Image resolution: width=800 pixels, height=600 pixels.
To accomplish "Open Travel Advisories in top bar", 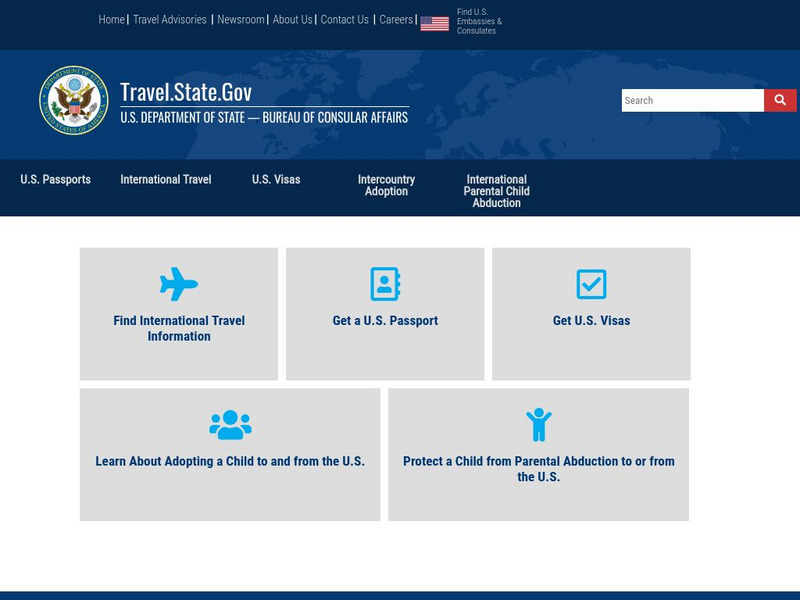I will tap(169, 19).
